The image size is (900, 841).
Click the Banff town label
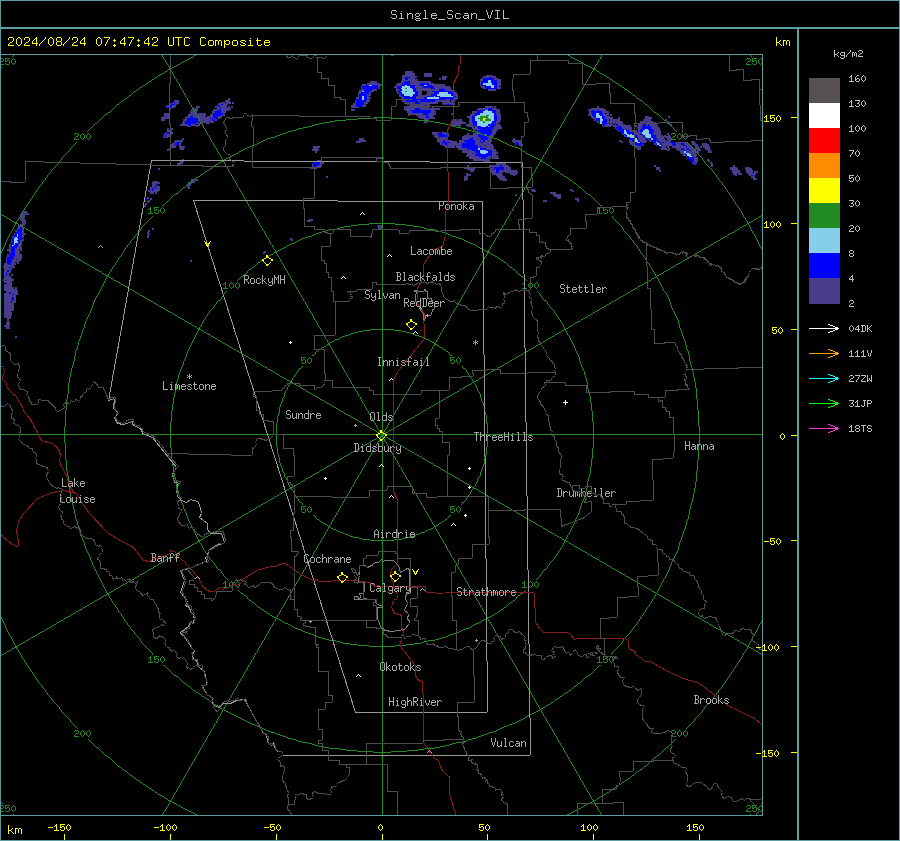click(x=165, y=557)
